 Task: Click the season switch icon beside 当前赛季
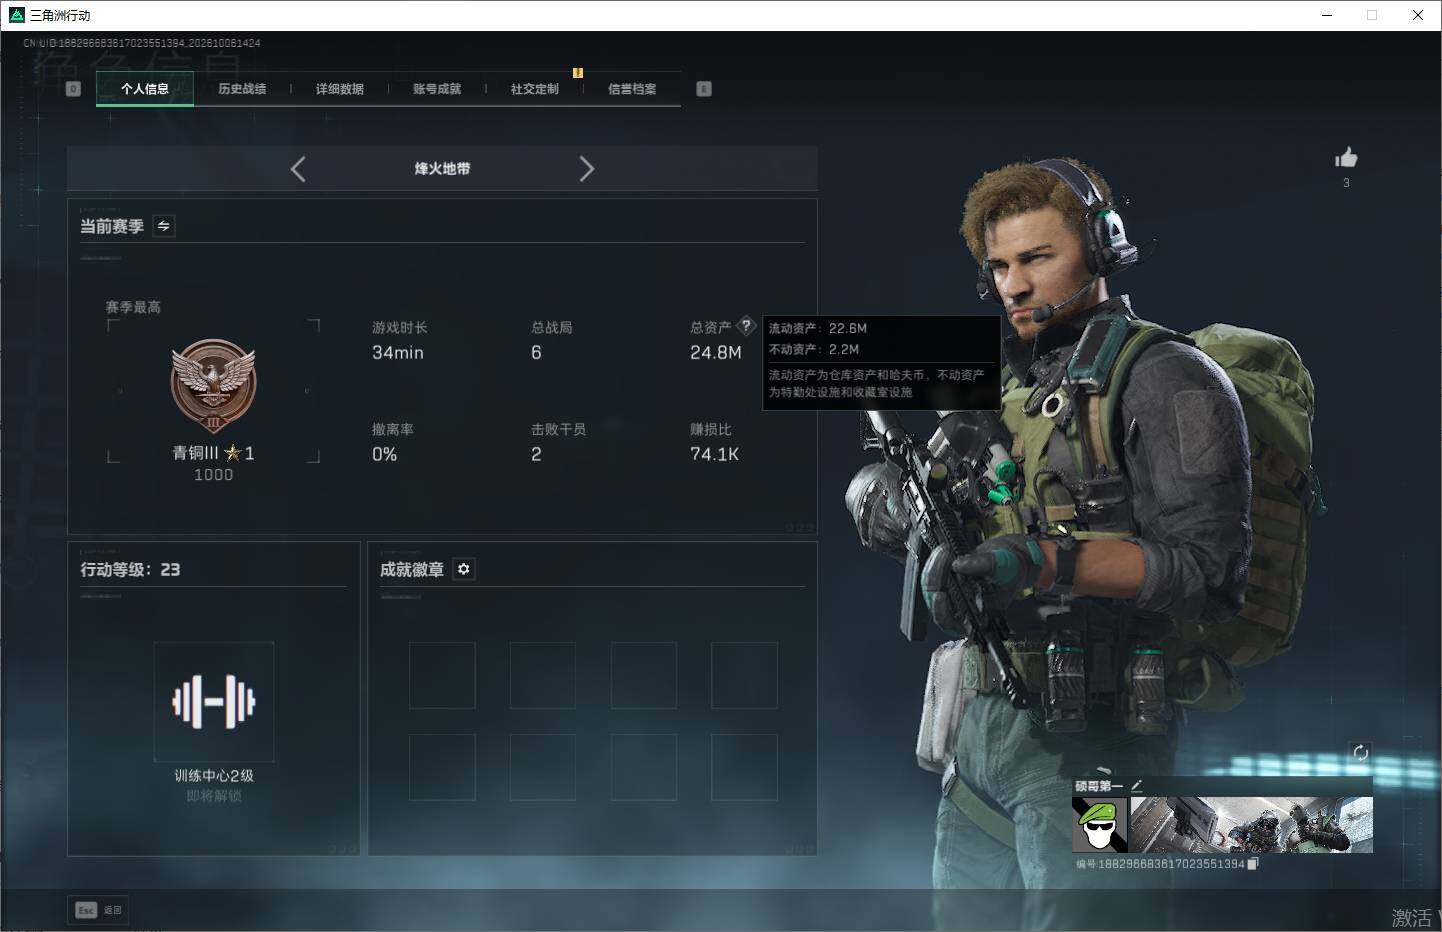pyautogui.click(x=164, y=226)
